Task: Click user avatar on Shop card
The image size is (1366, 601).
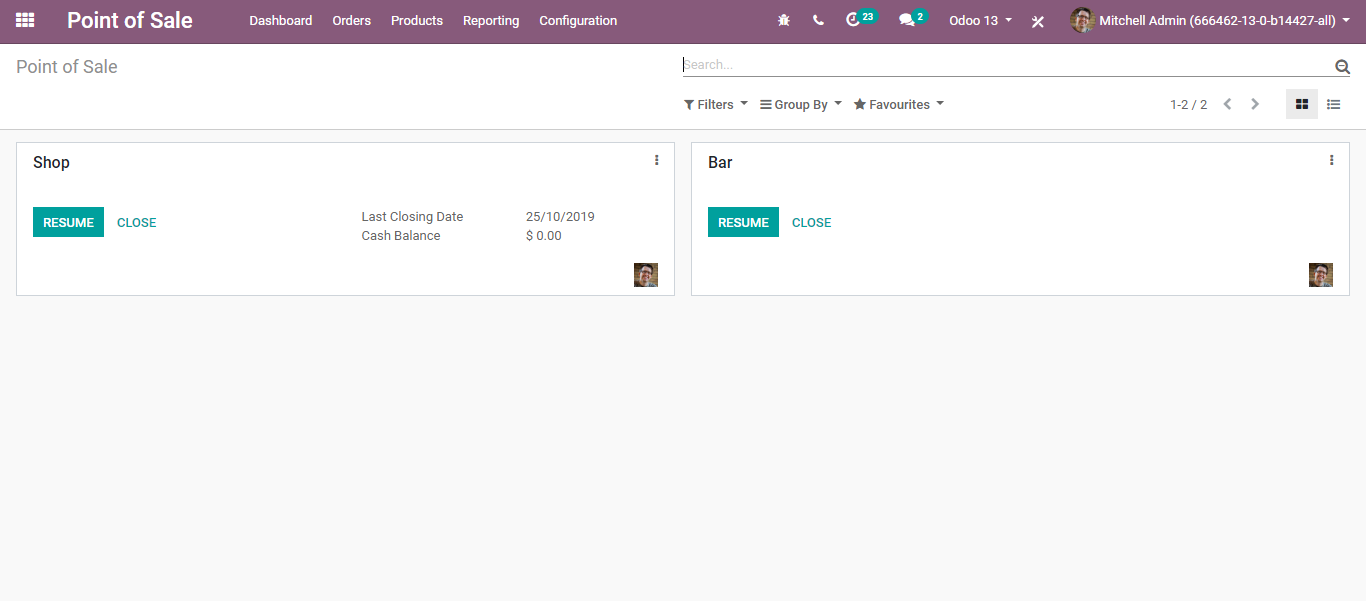Action: 646,275
